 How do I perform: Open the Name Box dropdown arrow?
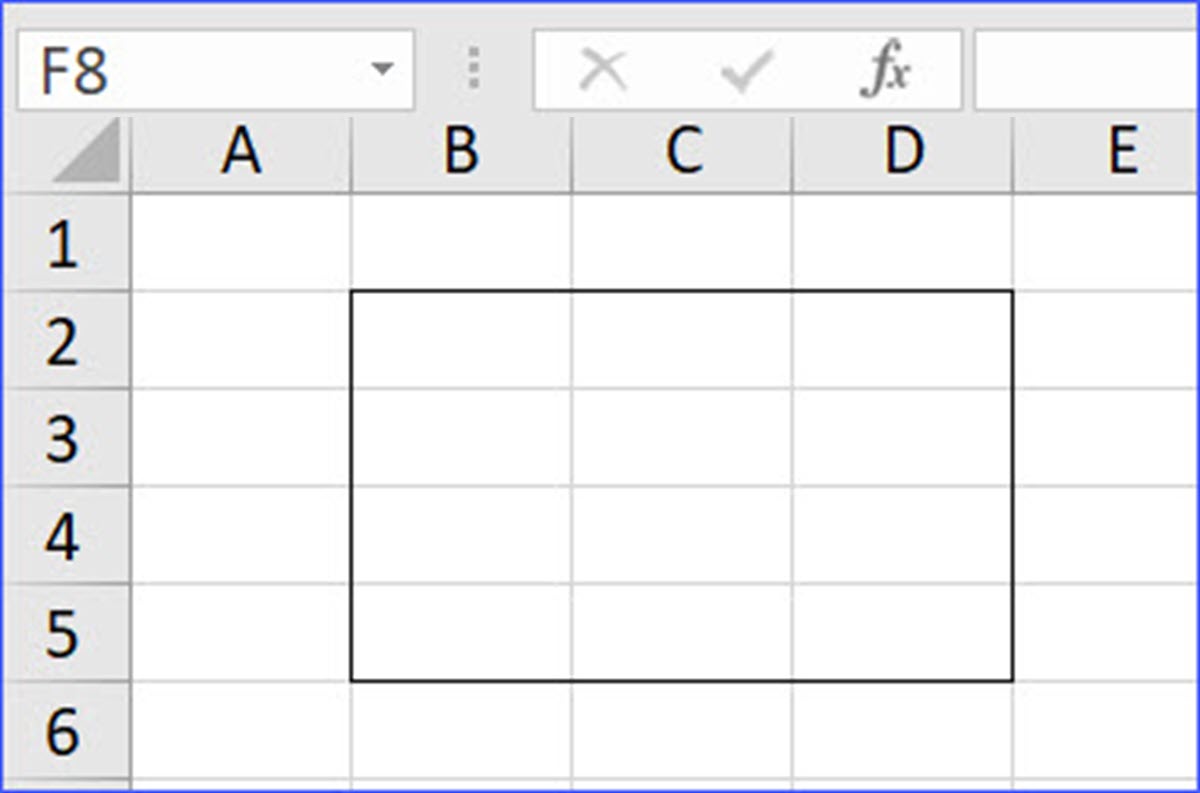384,67
